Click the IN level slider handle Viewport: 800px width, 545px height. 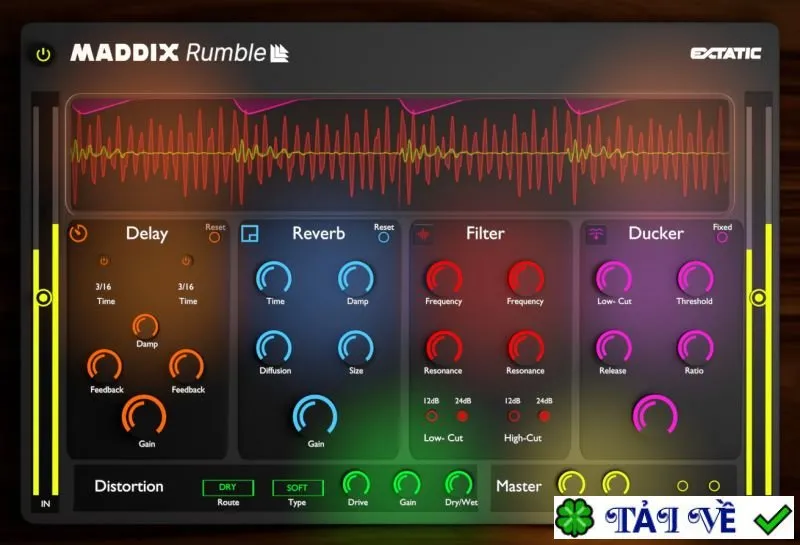tap(43, 298)
